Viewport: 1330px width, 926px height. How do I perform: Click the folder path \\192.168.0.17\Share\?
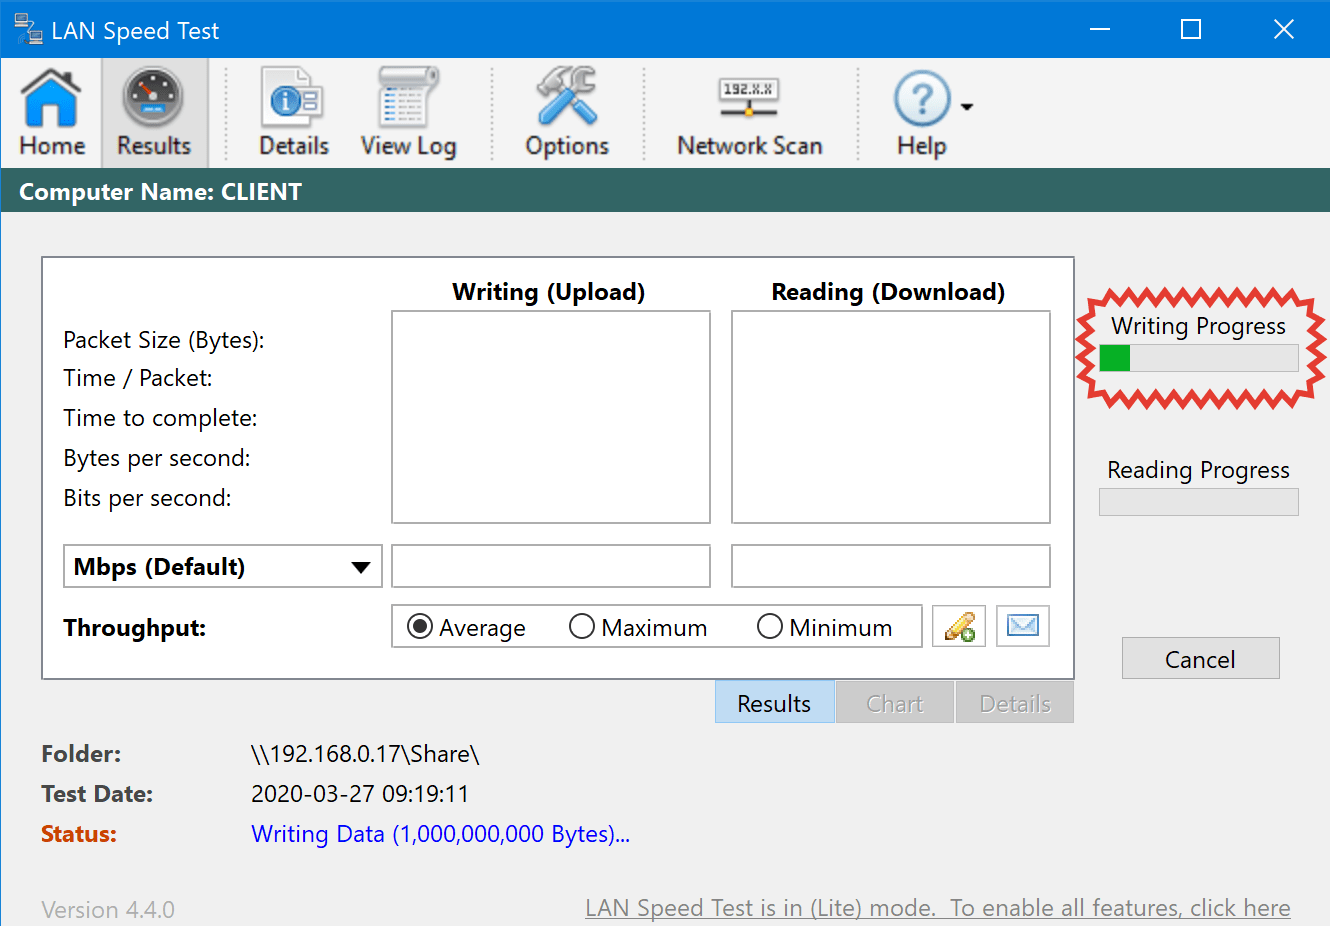(x=365, y=754)
